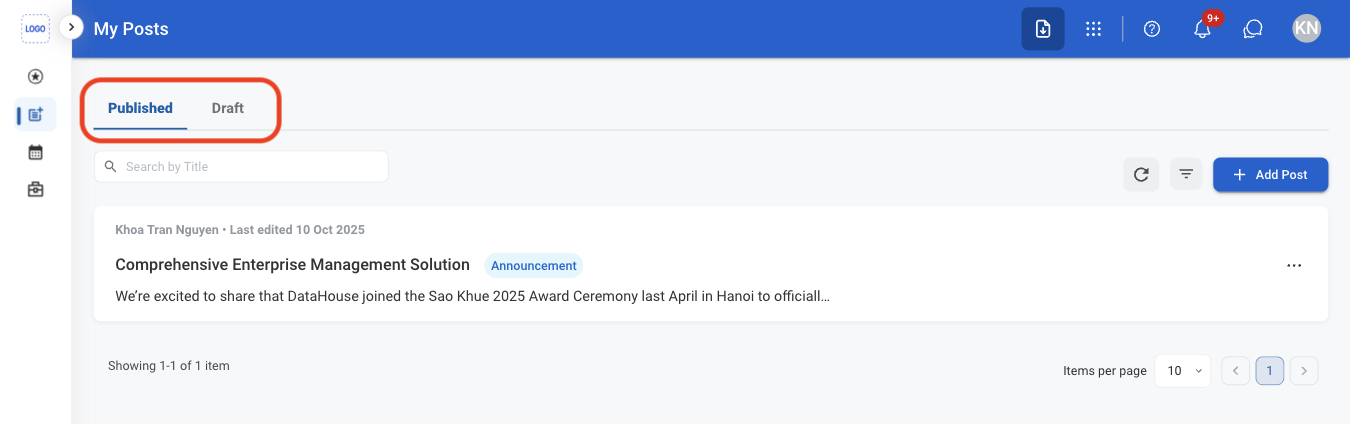Viewport: 1350px width, 424px height.
Task: Open the calendar icon in the sidebar
Action: point(35,152)
